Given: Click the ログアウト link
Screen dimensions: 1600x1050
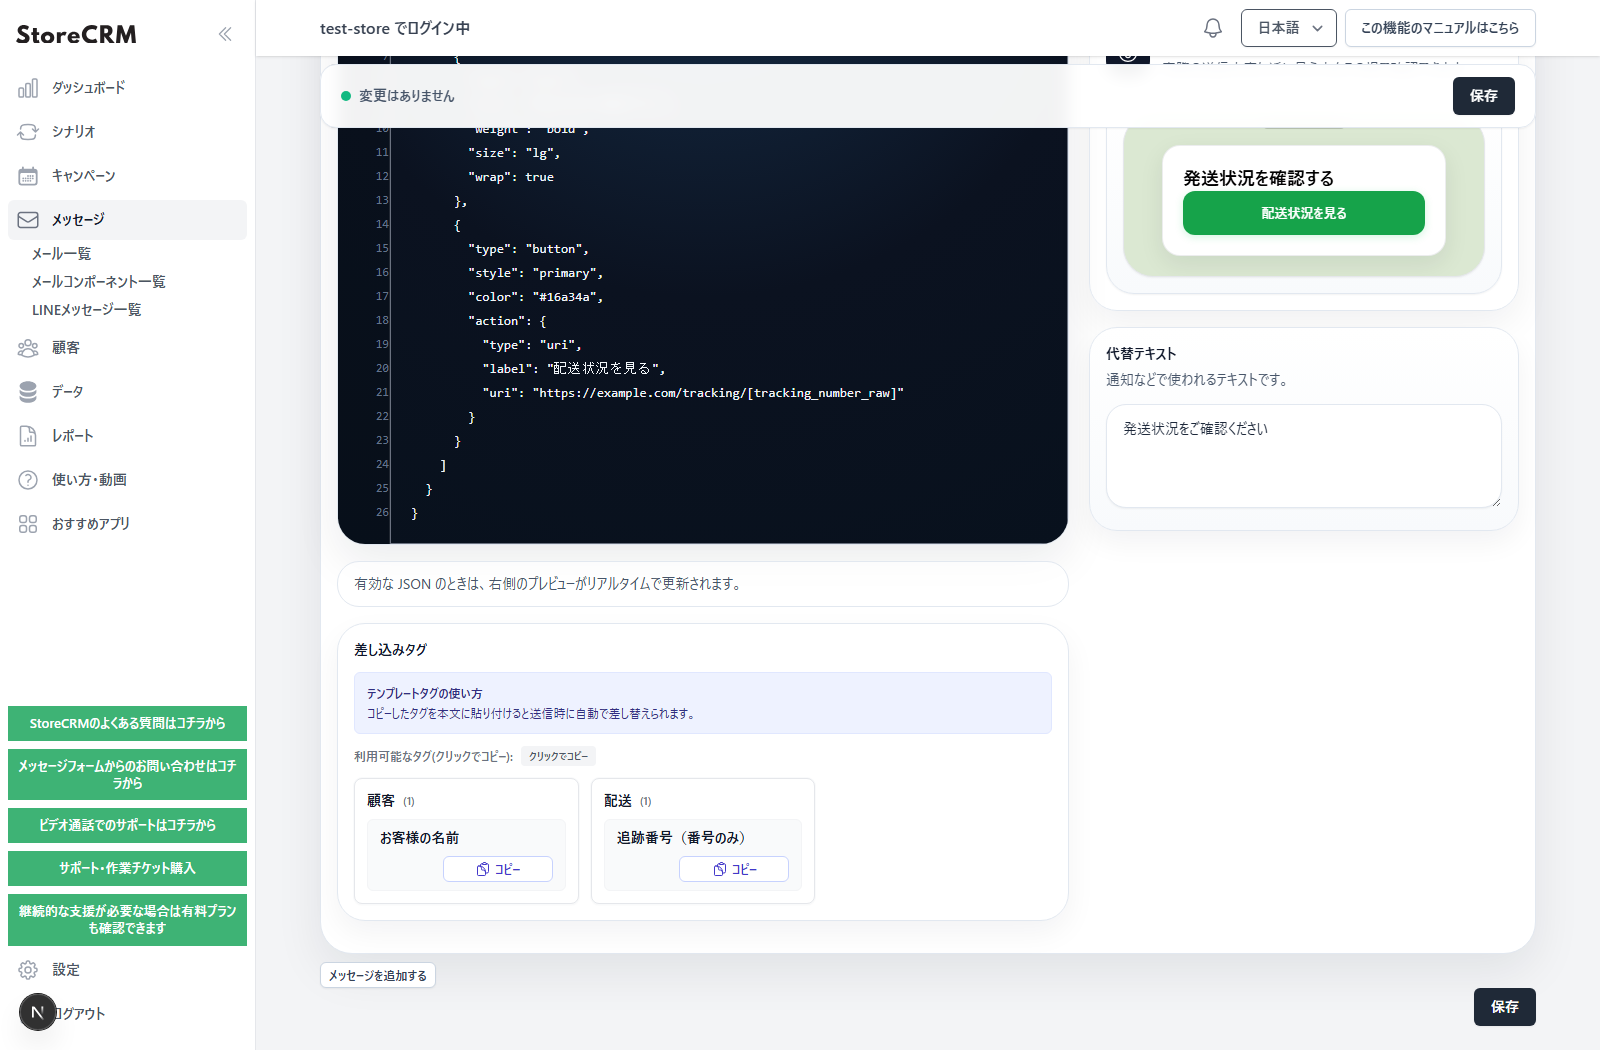Looking at the screenshot, I should tap(82, 1014).
